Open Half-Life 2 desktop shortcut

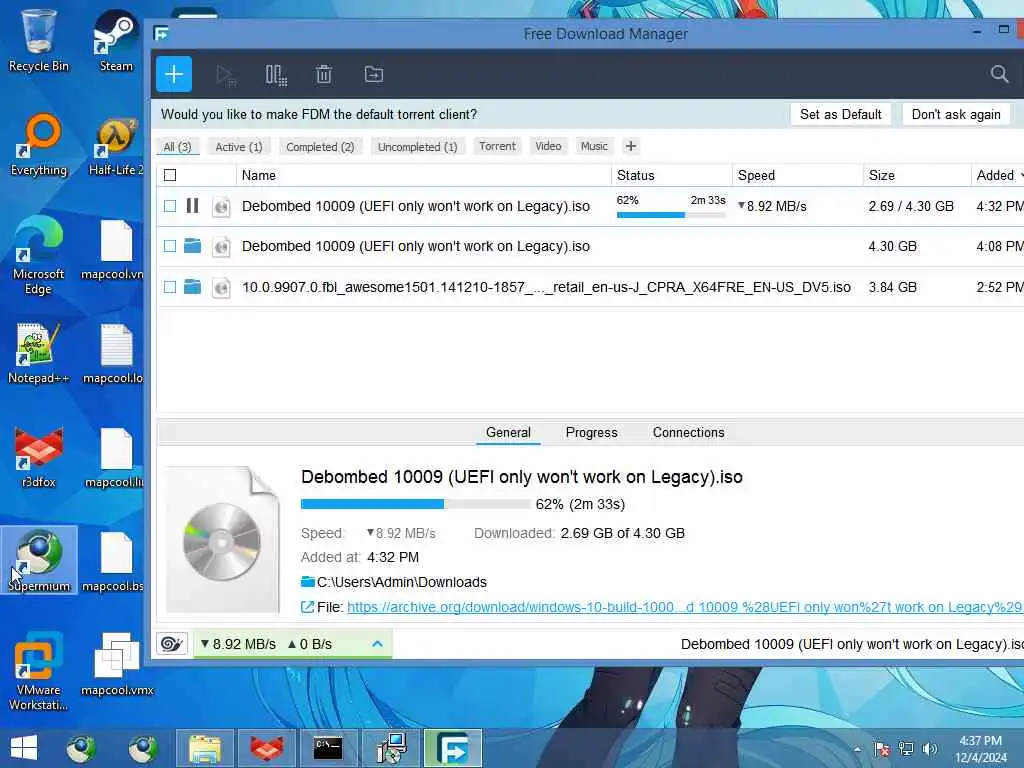(x=116, y=148)
